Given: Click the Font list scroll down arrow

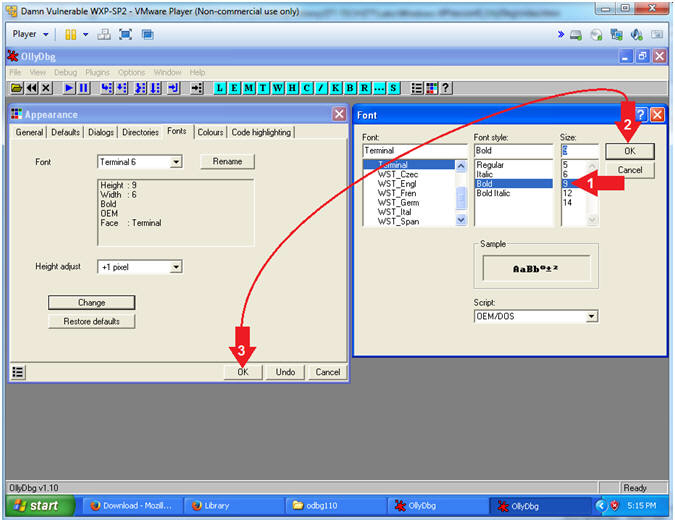Looking at the screenshot, I should pyautogui.click(x=461, y=220).
